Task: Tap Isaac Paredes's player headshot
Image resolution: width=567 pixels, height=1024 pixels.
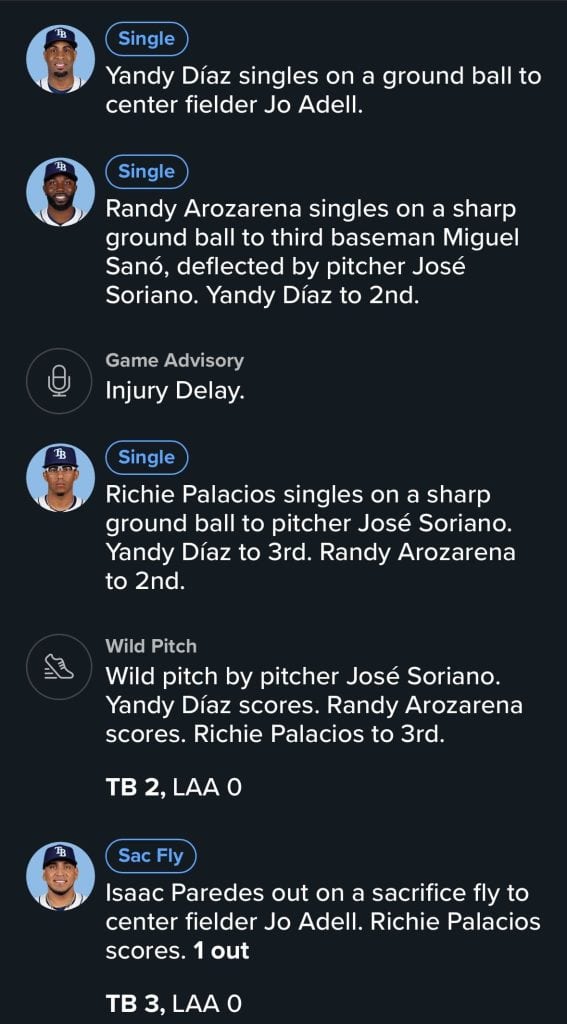Action: coord(60,876)
